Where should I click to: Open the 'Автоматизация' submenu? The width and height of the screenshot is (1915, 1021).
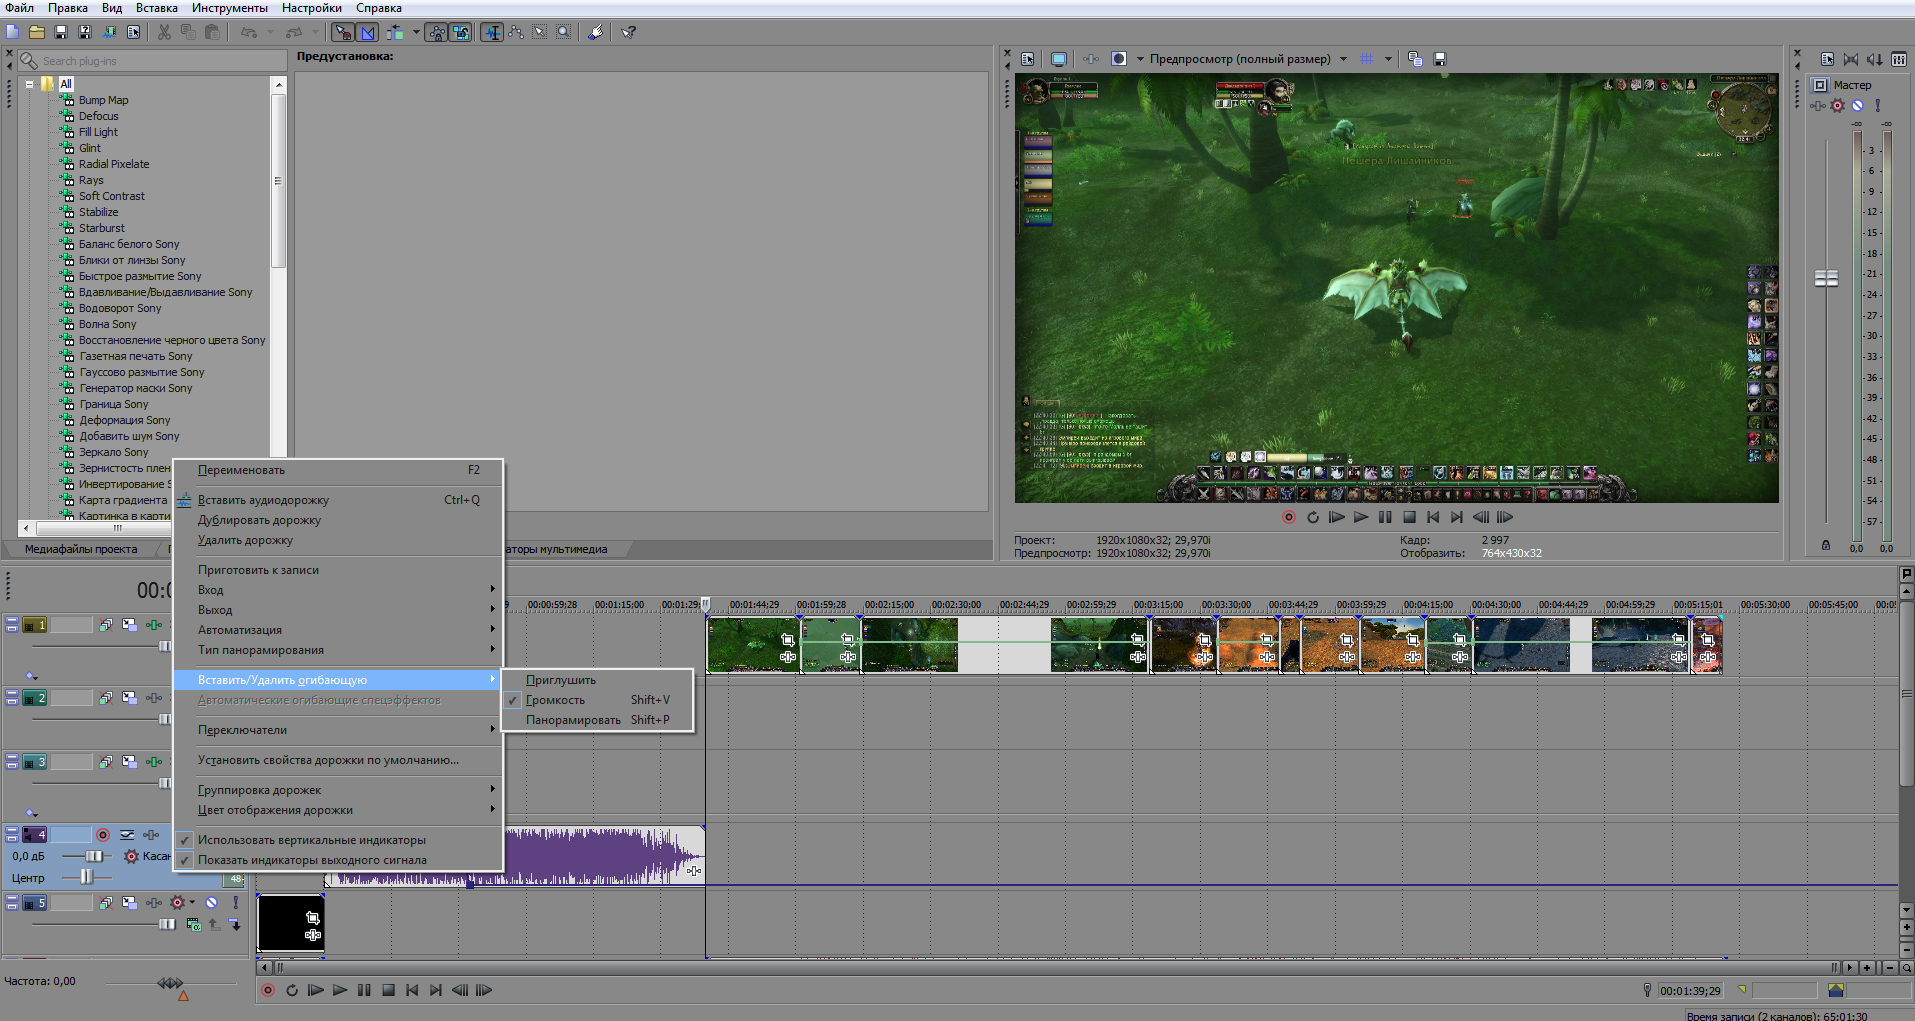coord(337,630)
